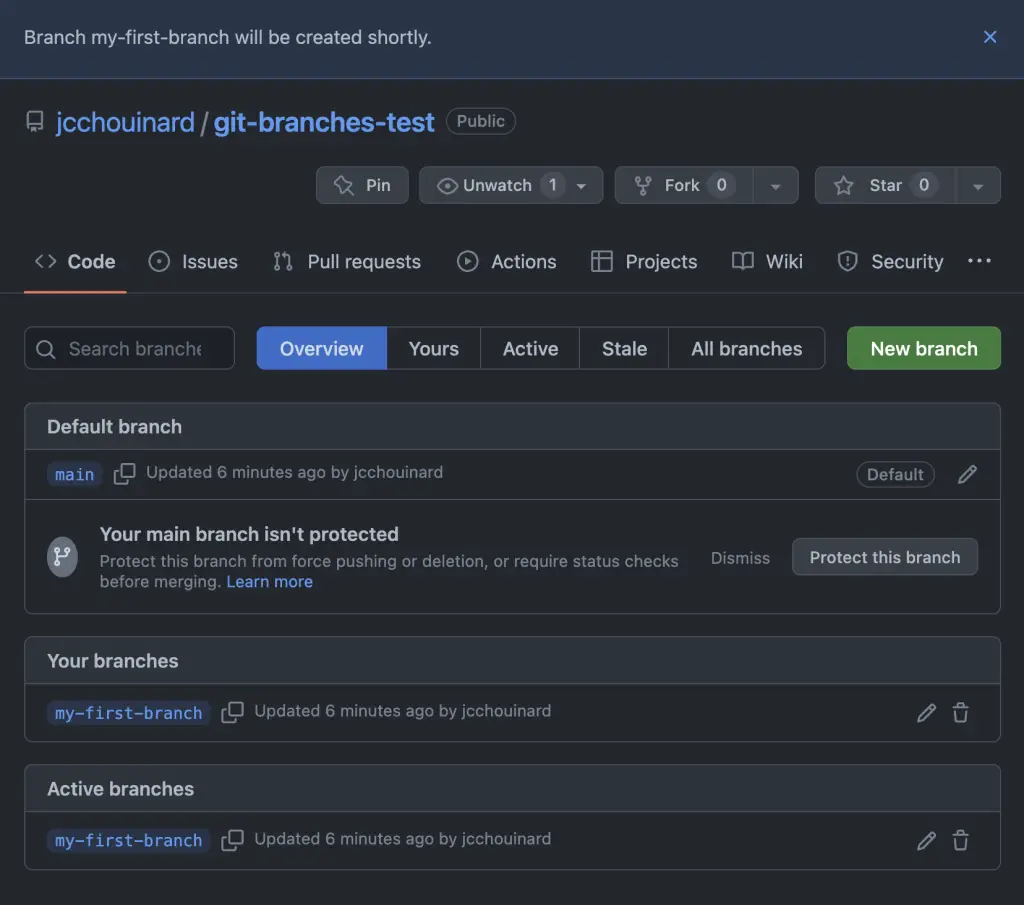The height and width of the screenshot is (905, 1024).
Task: Open the Wiki tab
Action: tap(767, 262)
